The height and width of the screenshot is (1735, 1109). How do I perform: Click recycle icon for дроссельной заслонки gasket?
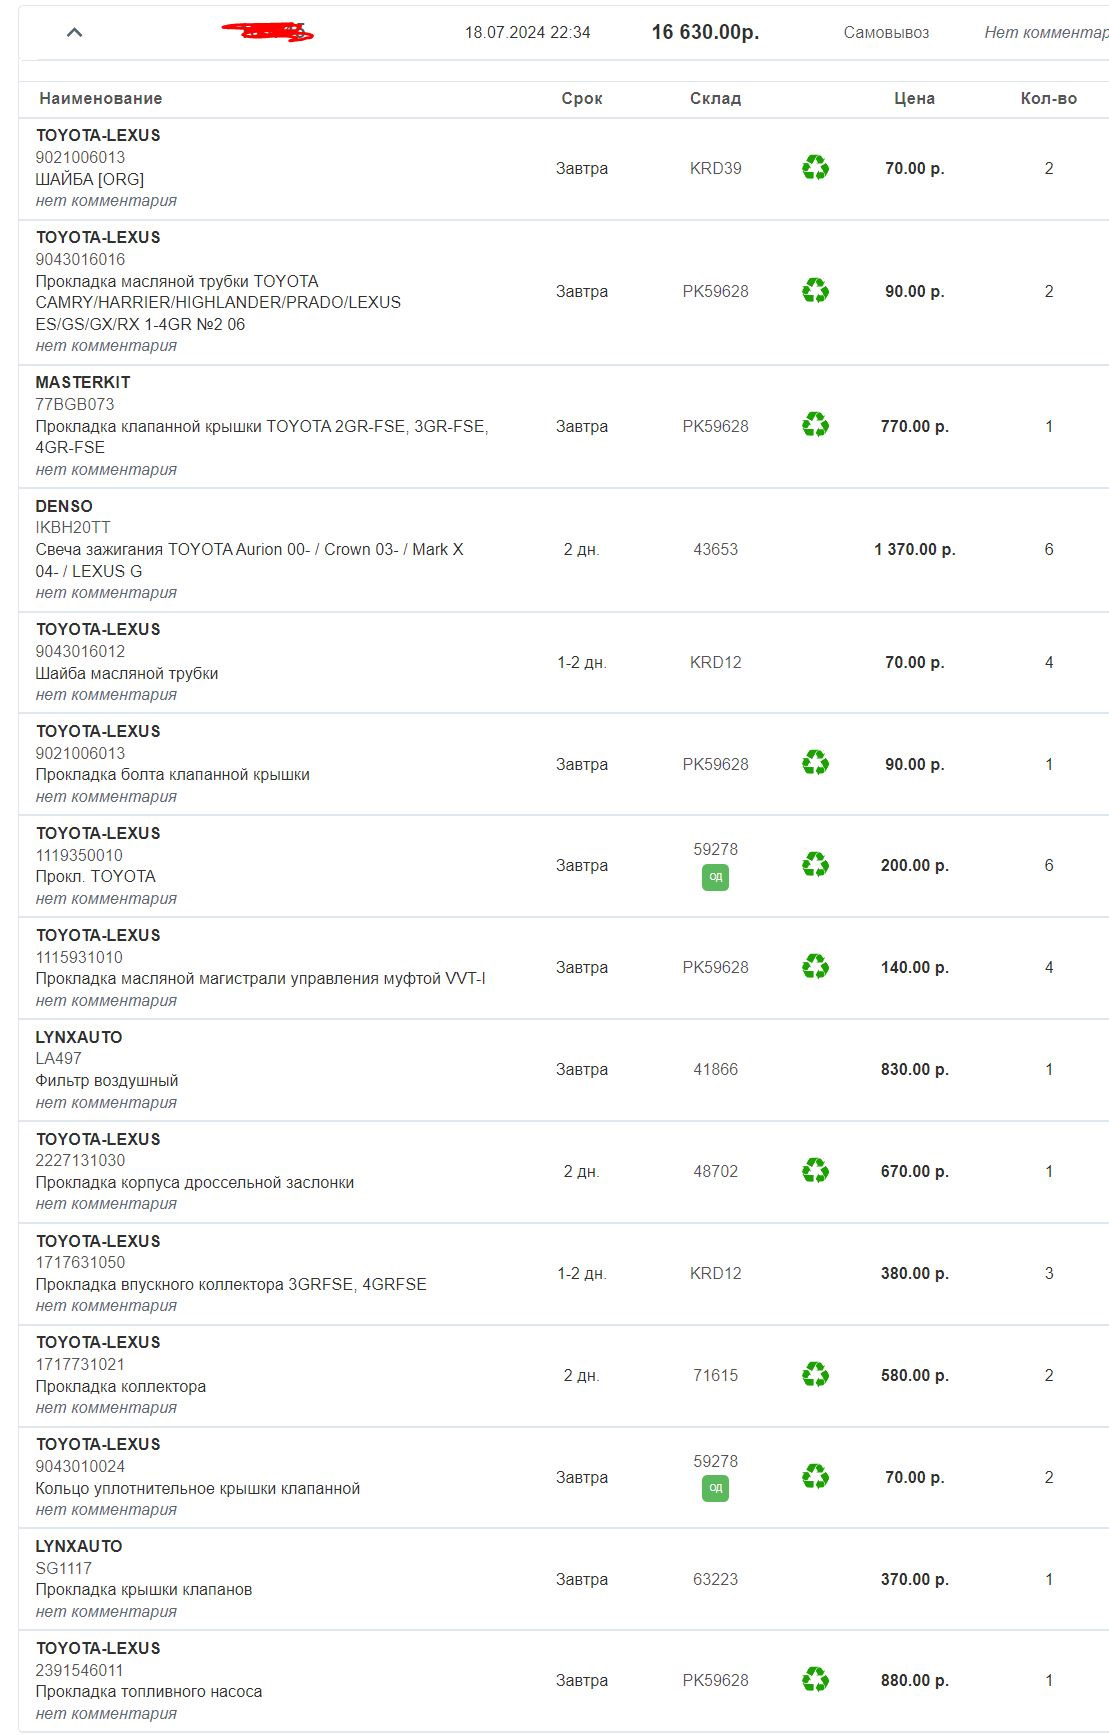point(815,1171)
